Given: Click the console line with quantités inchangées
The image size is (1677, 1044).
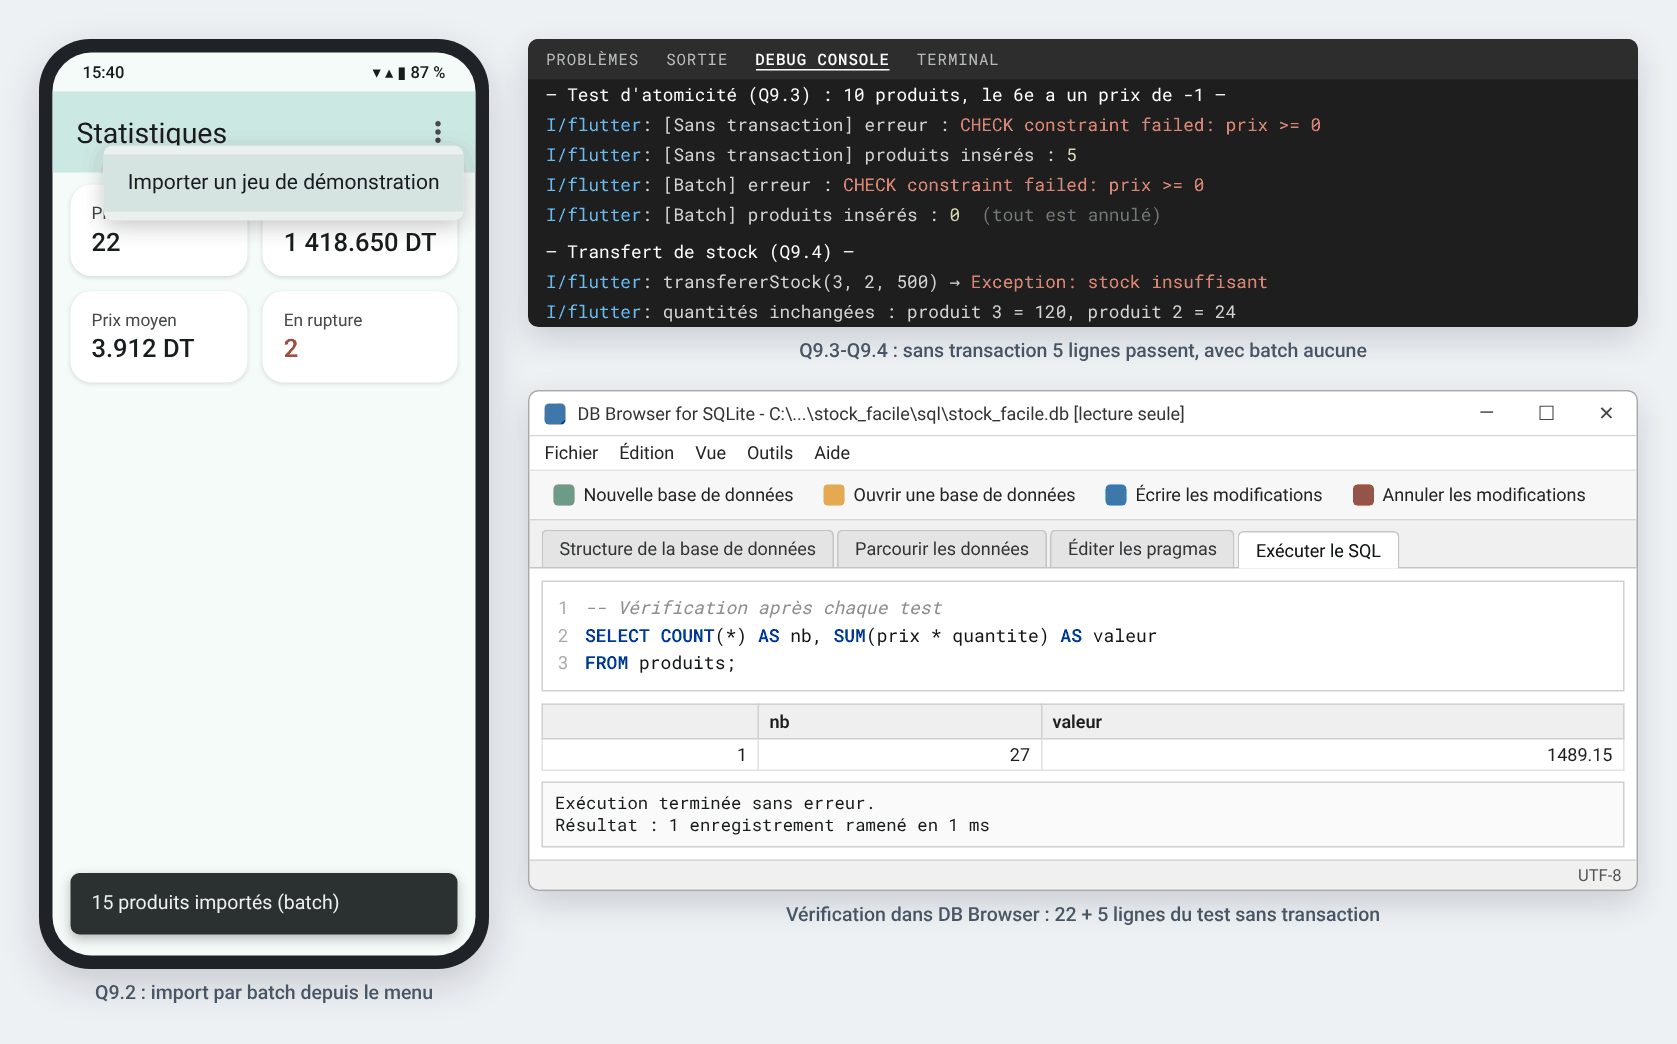Looking at the screenshot, I should pyautogui.click(x=890, y=312).
